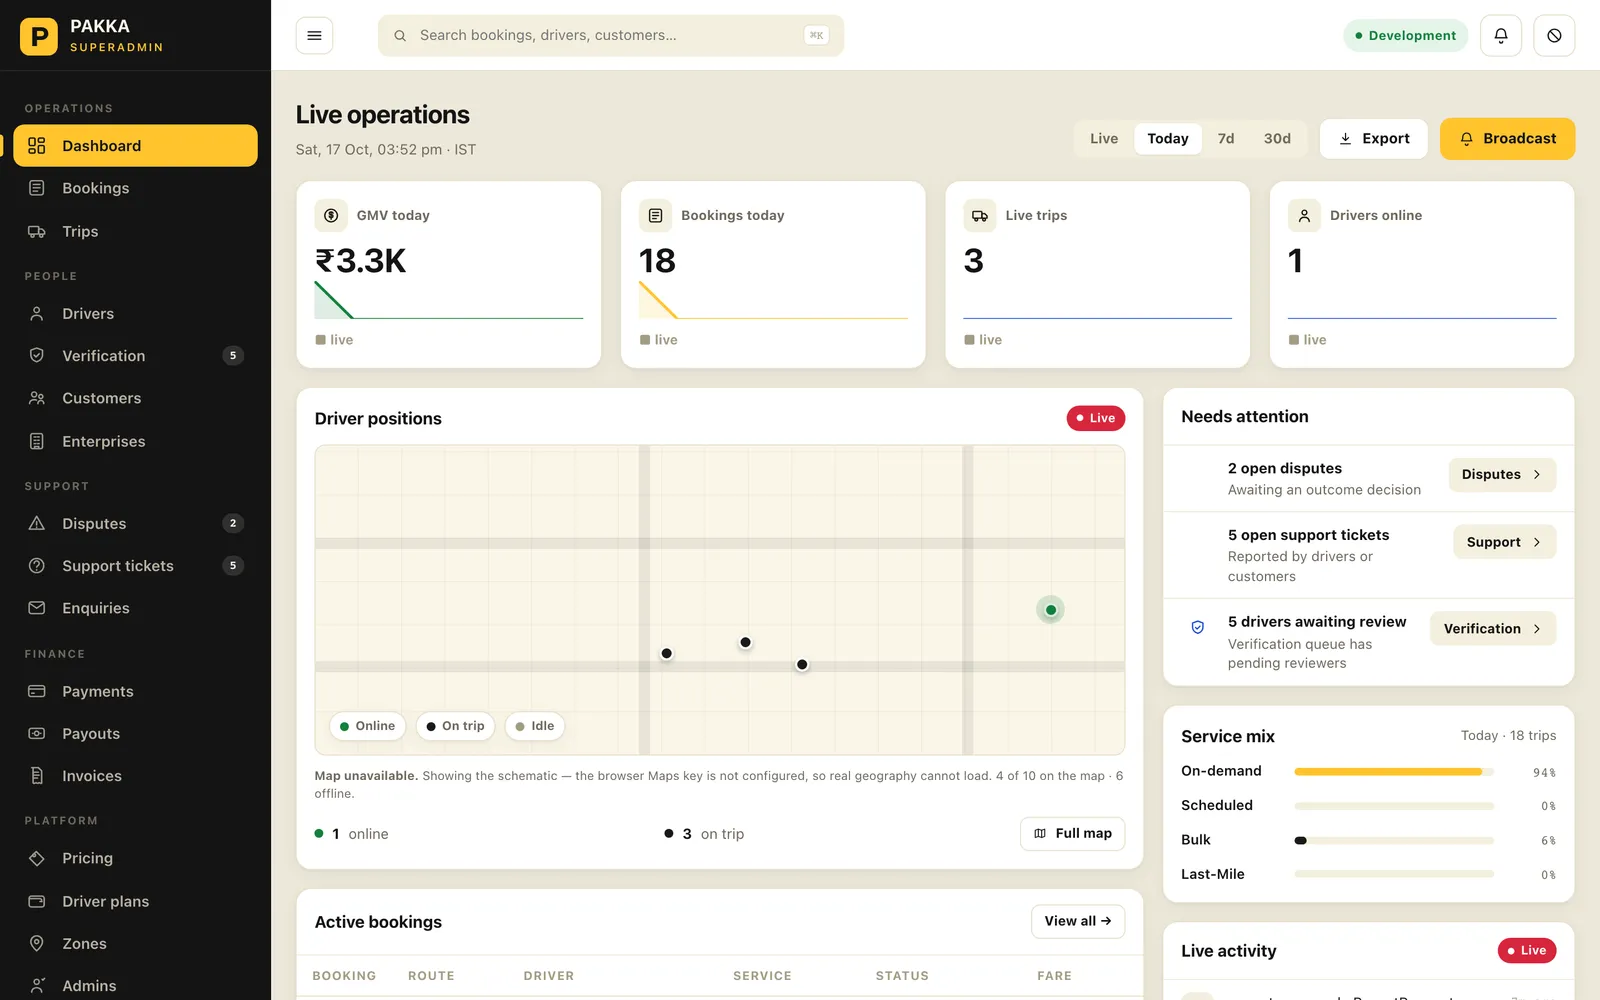This screenshot has width=1600, height=1000.
Task: Click the shield icon beside drivers awaiting review
Action: point(1197,627)
